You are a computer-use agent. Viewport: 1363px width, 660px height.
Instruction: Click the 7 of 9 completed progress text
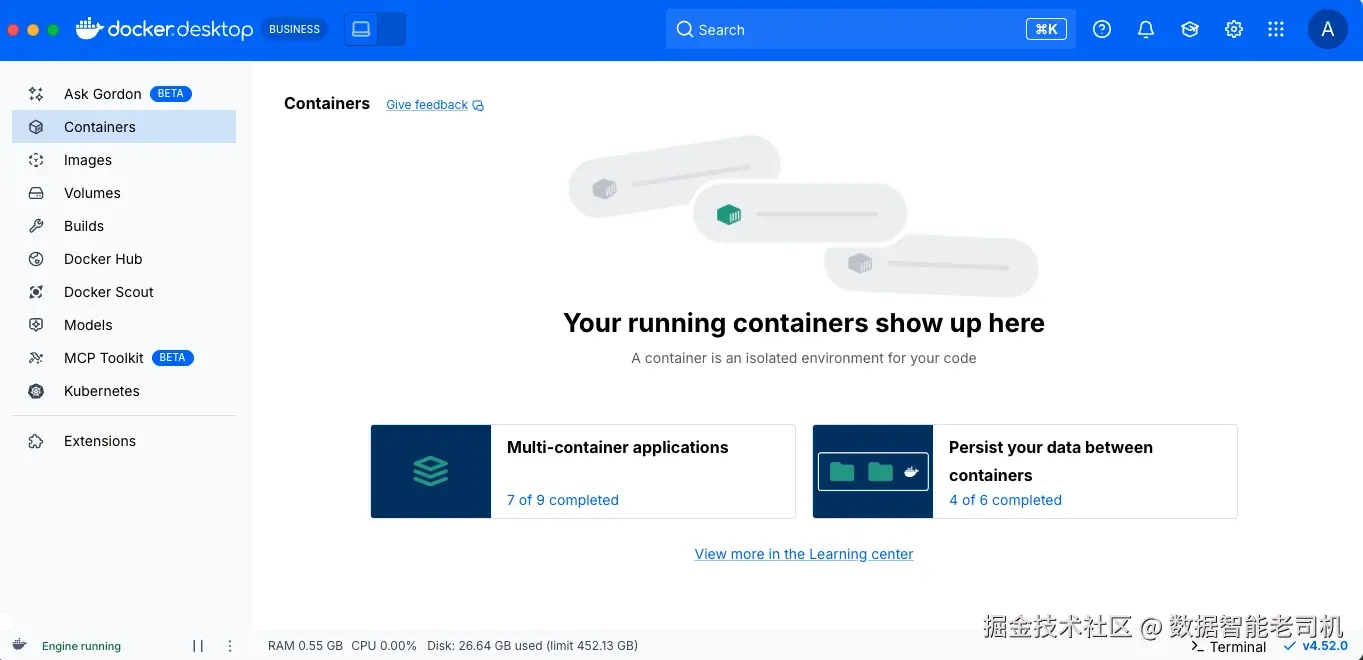coord(563,500)
